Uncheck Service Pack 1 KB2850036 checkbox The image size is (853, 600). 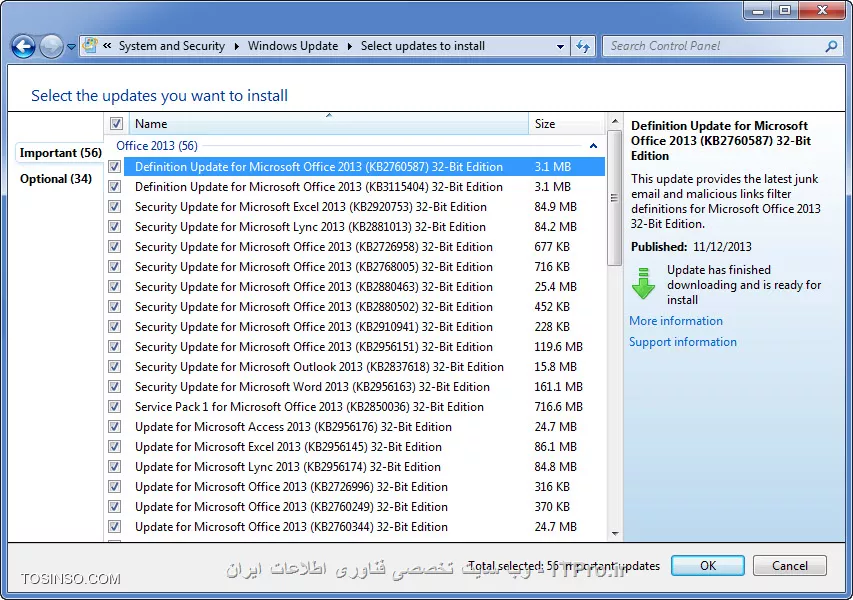click(x=114, y=406)
